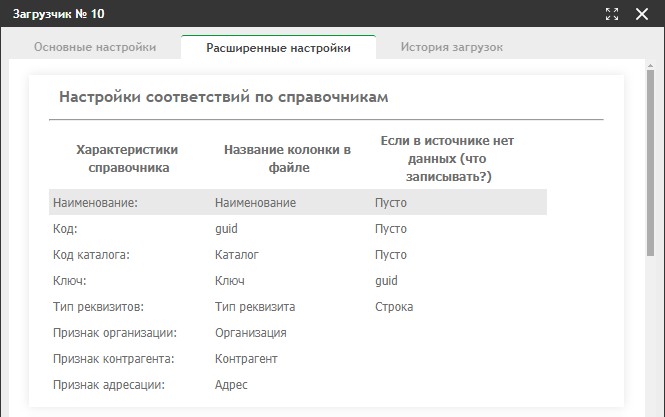Click 'guid' column name in Код row
Viewport: 665px width, 417px height.
(226, 229)
